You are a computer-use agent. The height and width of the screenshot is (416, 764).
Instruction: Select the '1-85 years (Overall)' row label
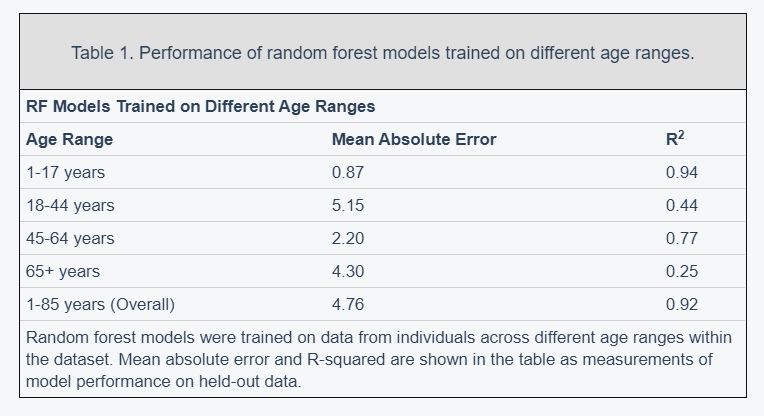100,304
